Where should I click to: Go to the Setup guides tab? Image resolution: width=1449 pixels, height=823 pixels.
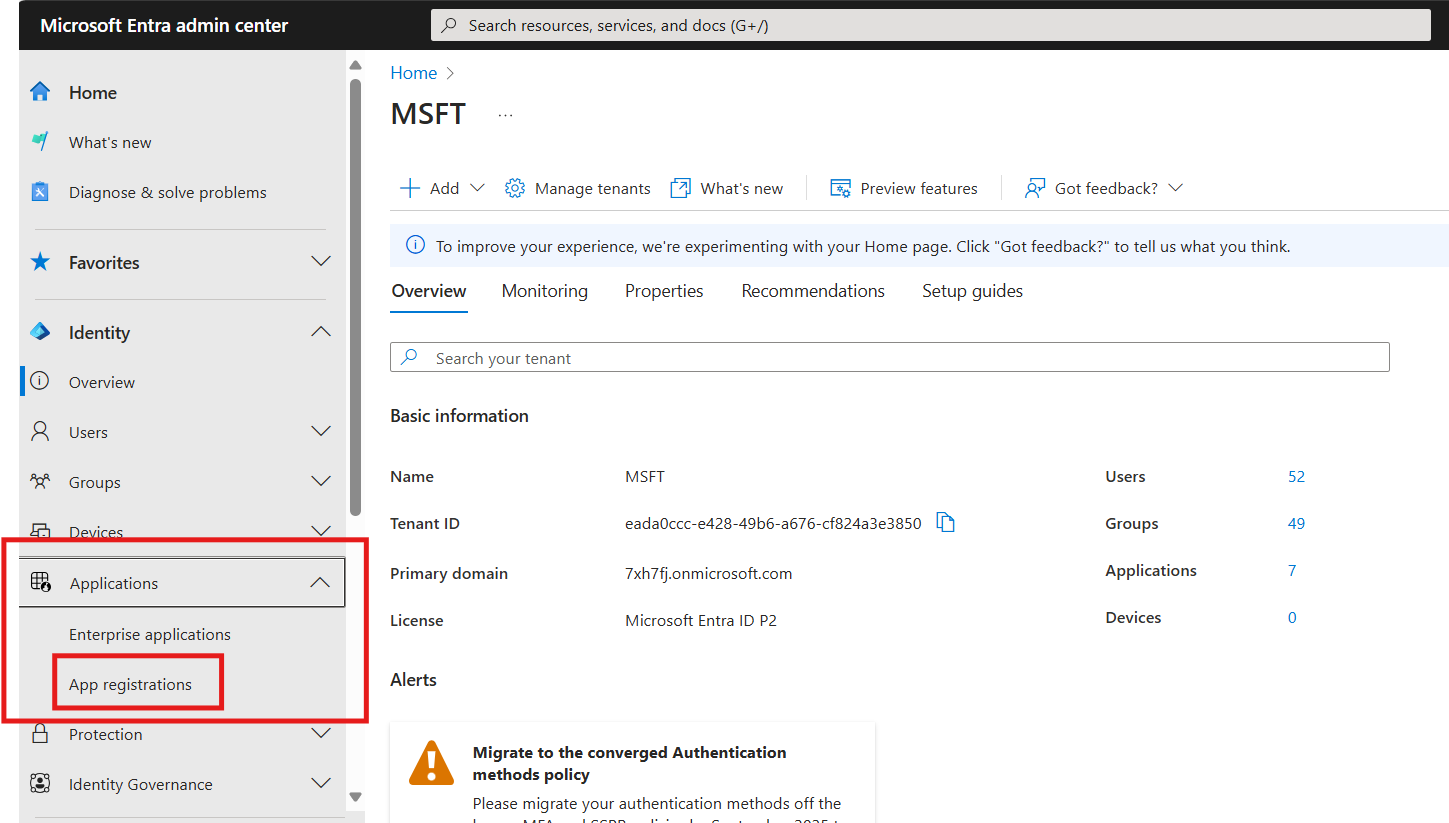972,291
